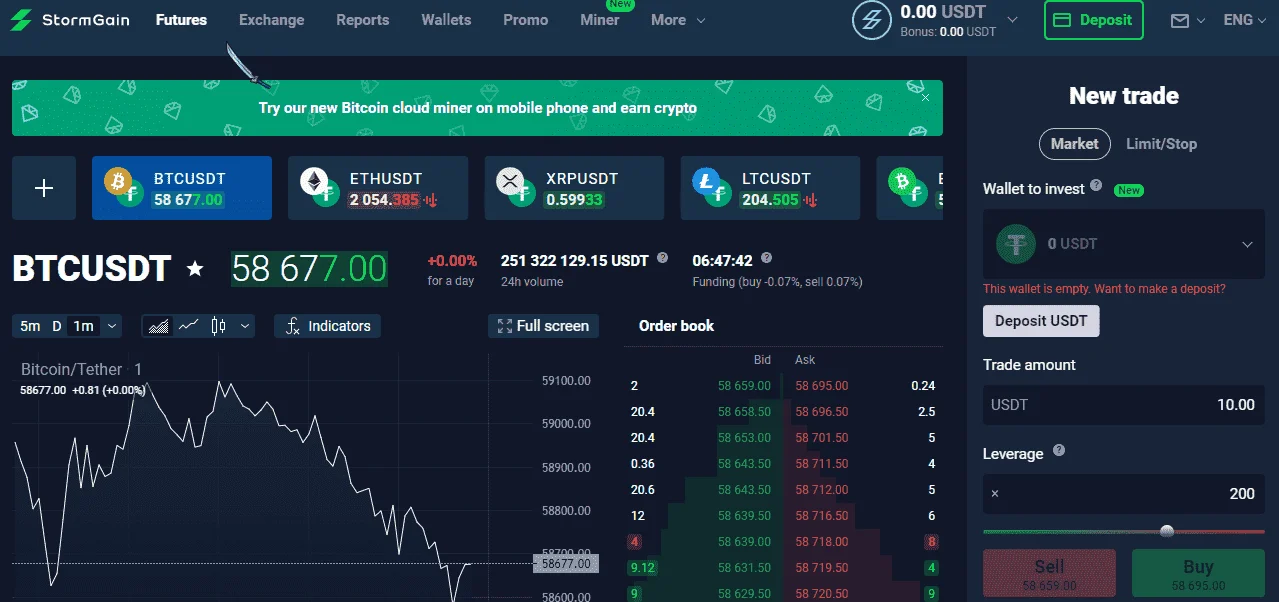1279x602 pixels.
Task: Set chart interval to D
Action: click(57, 326)
